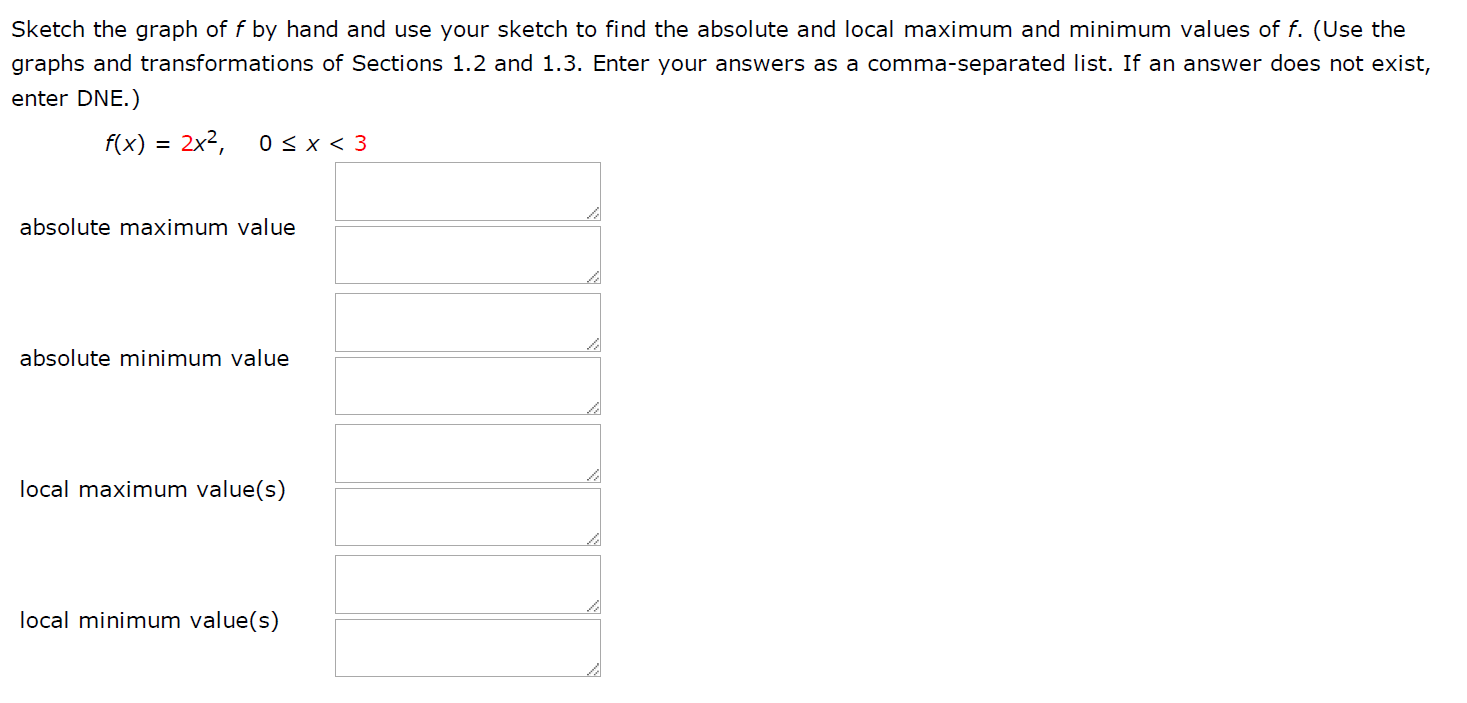Select the red domain text 0 ≤ x < 3

(x=311, y=144)
